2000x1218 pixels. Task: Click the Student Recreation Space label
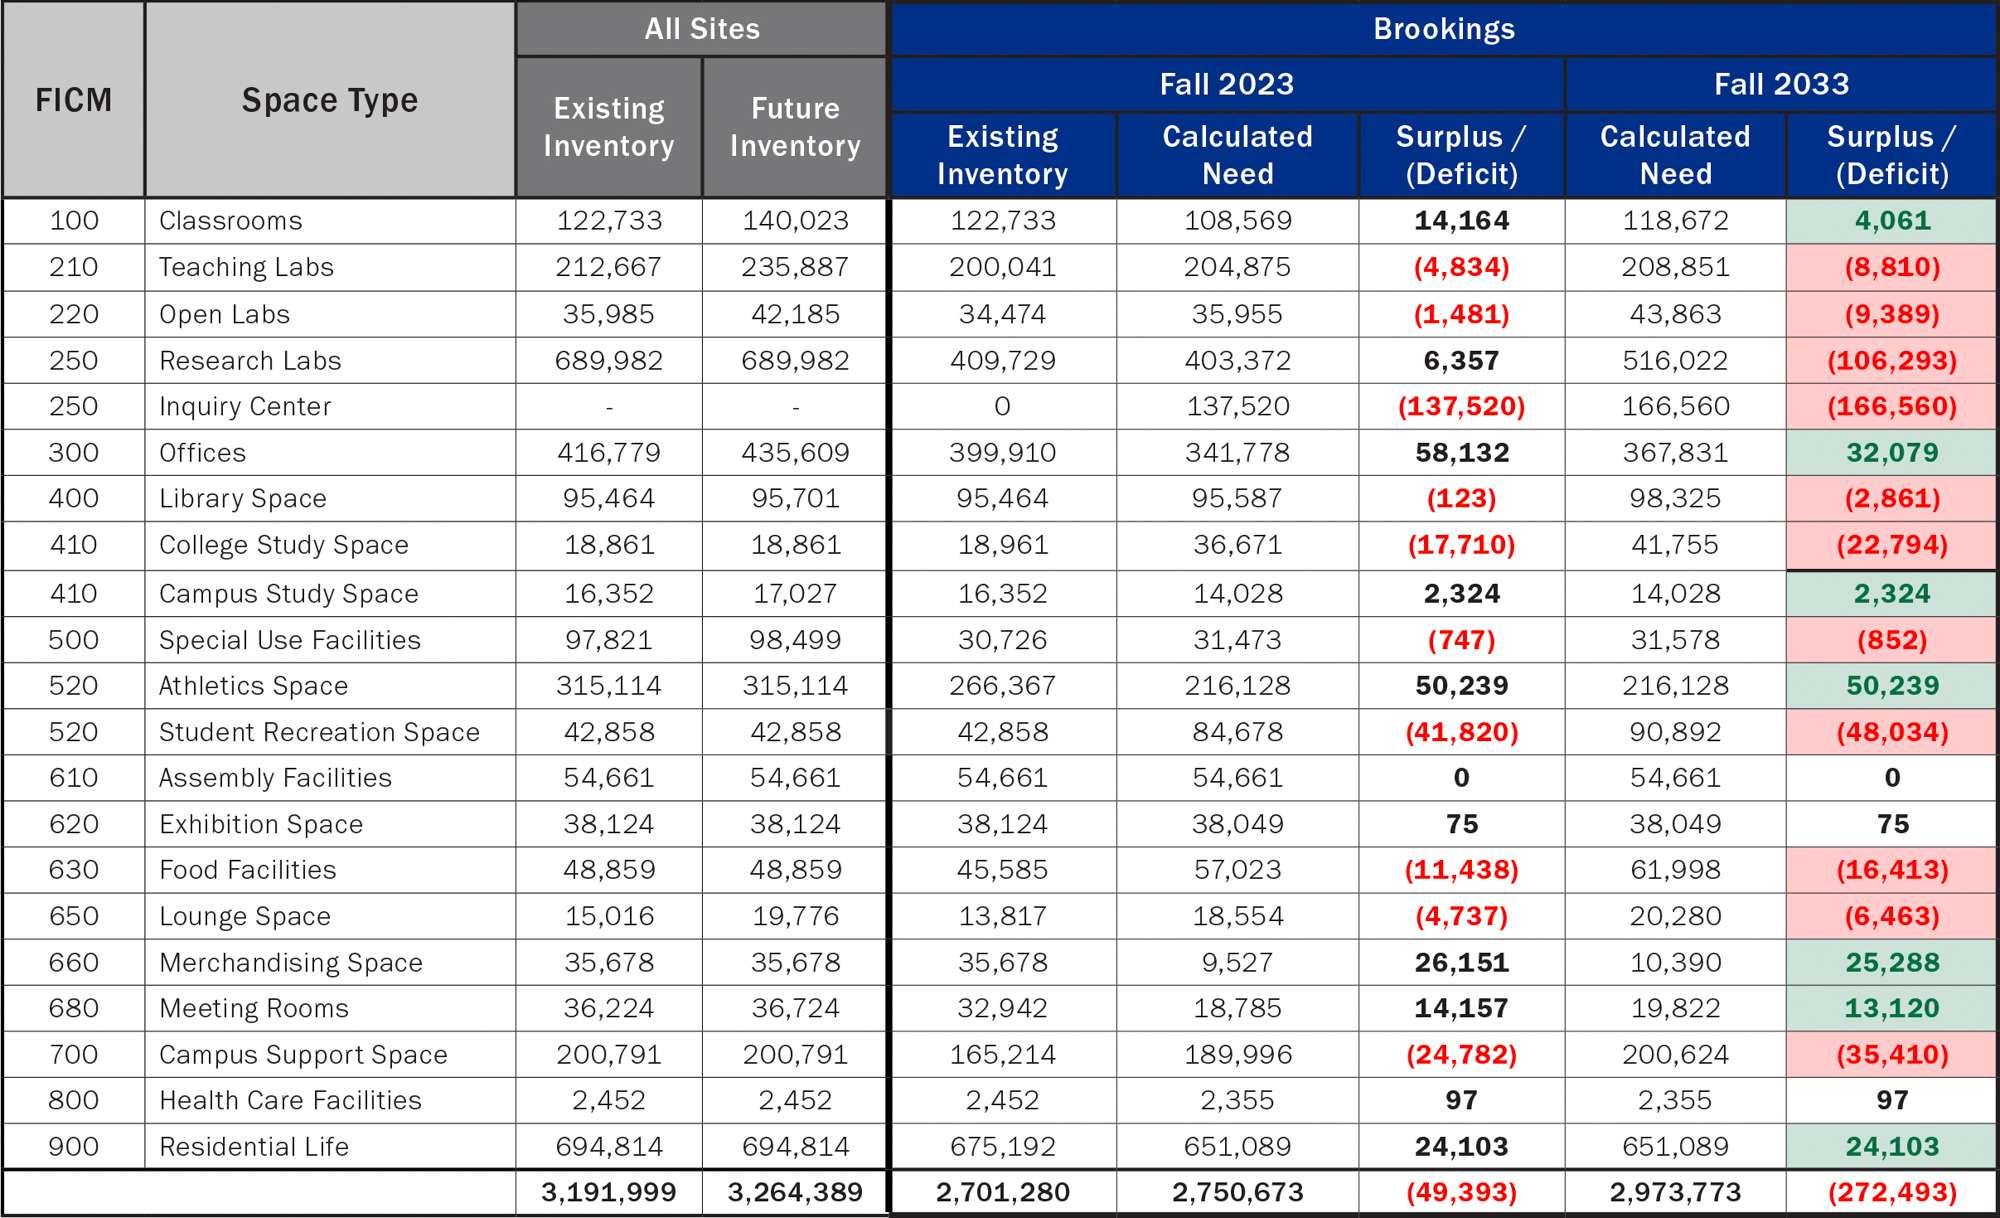(319, 732)
